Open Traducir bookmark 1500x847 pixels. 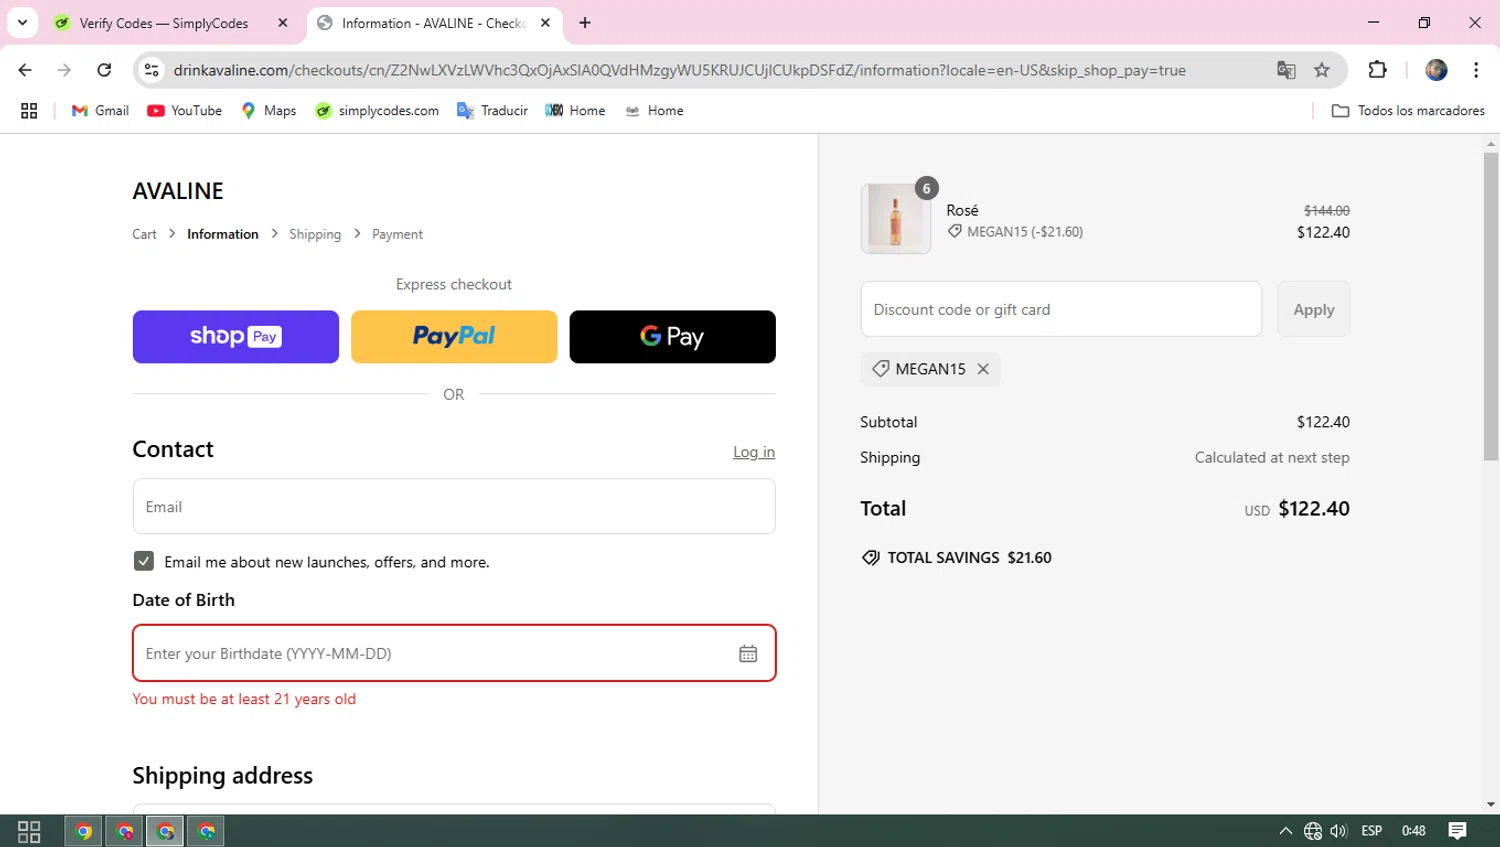point(492,111)
